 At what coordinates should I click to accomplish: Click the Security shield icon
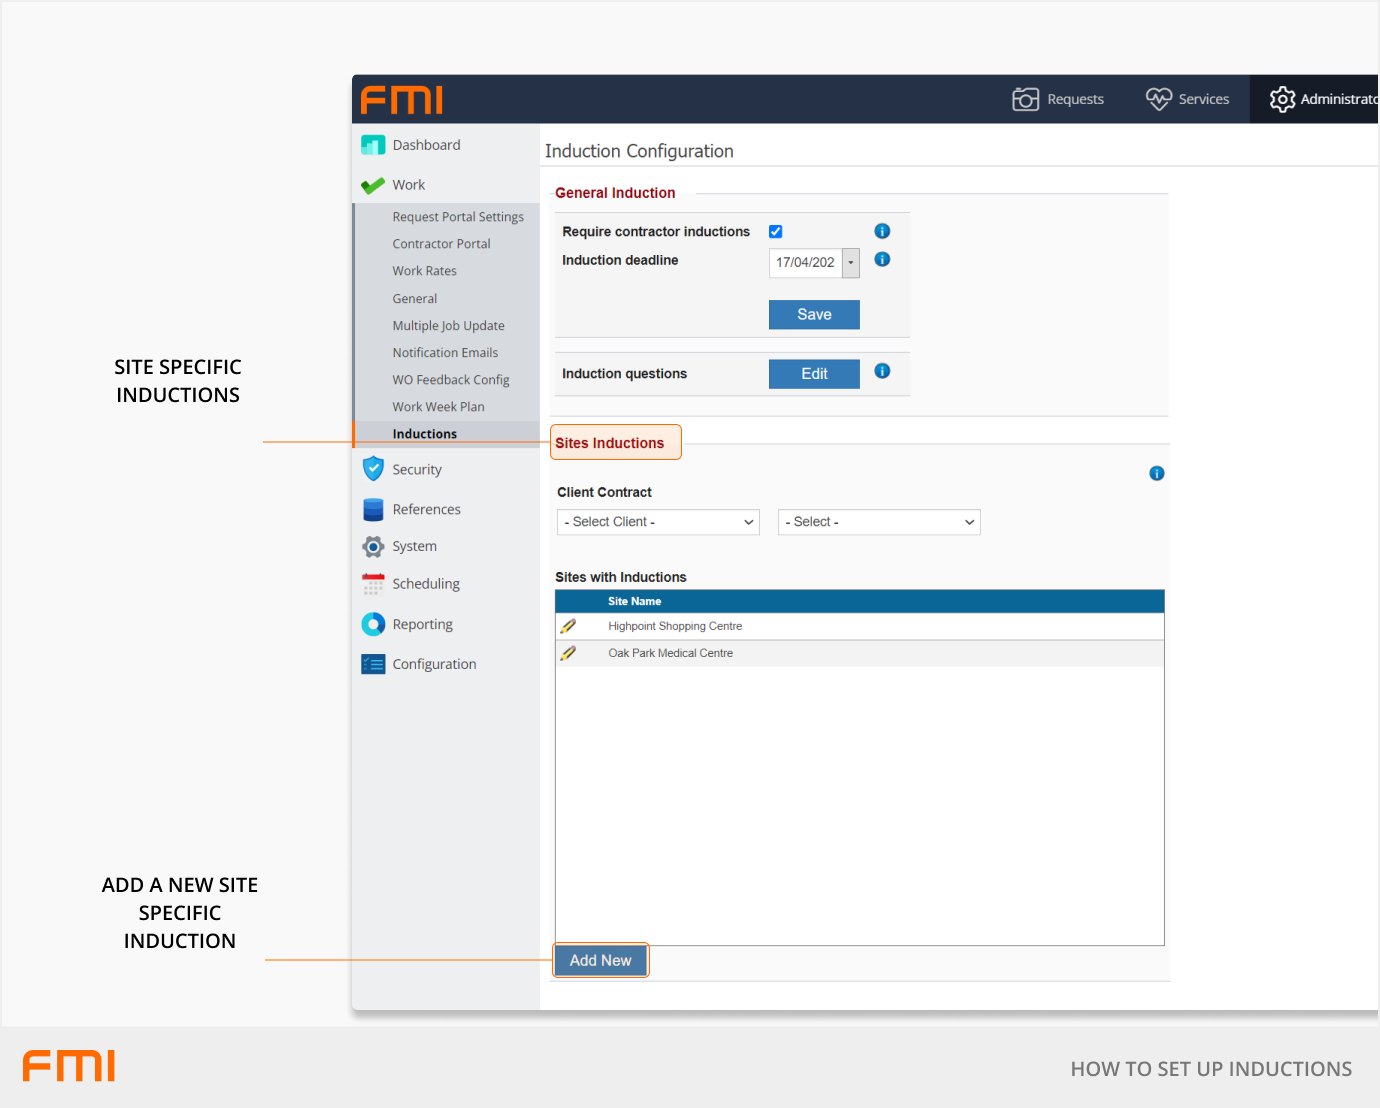click(373, 469)
